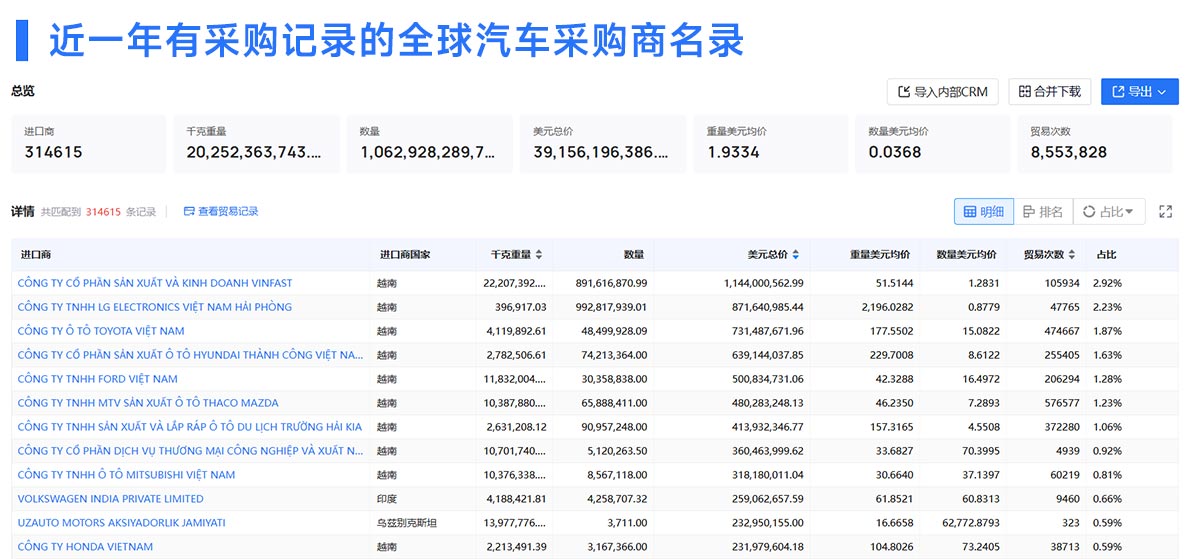This screenshot has width=1190, height=559.
Task: Open LG ELECTRONICS VIỆT NAM HẢI PHÒNG link
Action: coord(155,307)
